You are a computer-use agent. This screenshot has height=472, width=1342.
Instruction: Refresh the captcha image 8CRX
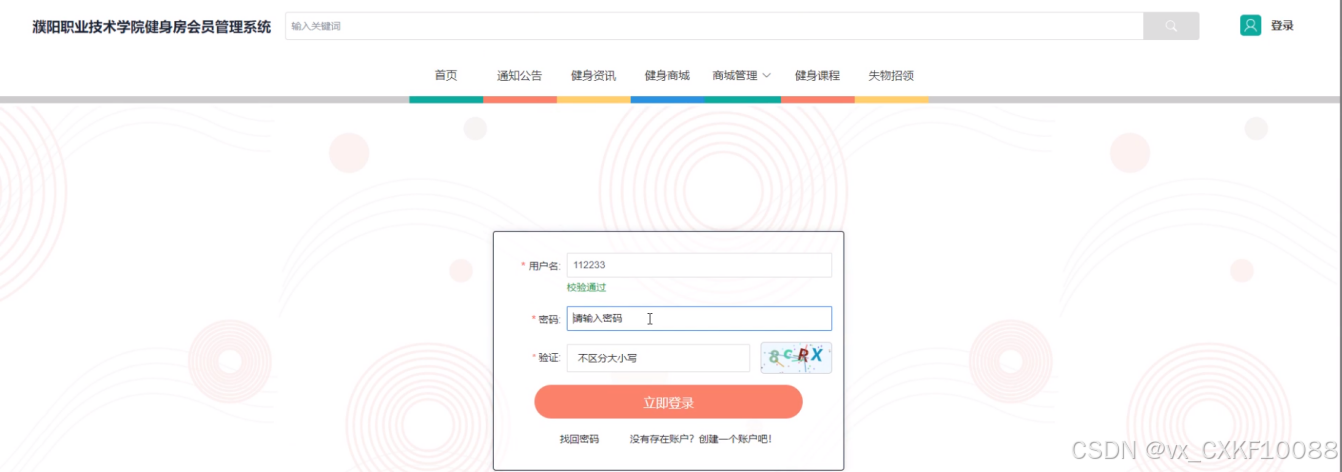pyautogui.click(x=796, y=357)
